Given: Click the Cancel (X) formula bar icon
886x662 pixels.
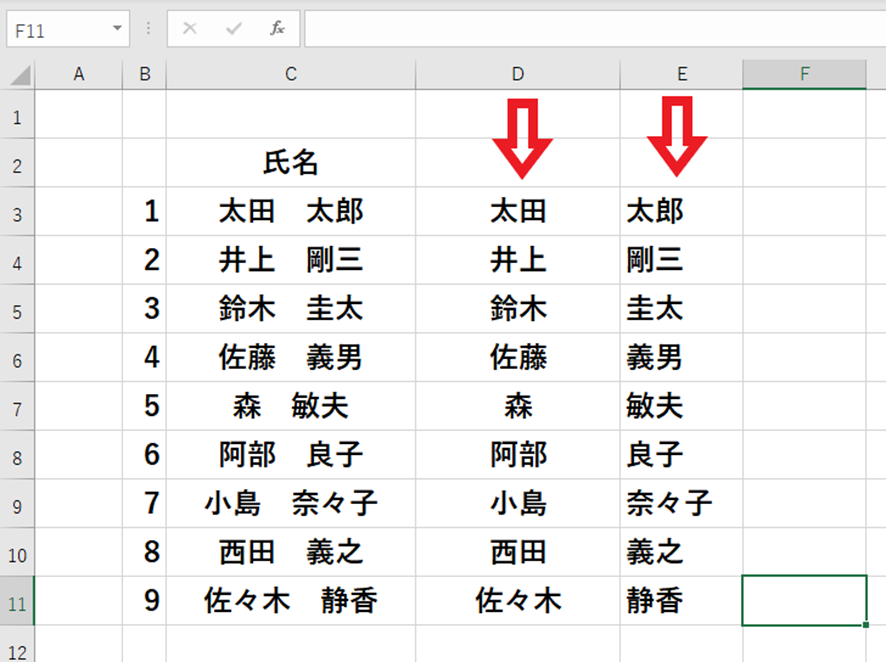Looking at the screenshot, I should pos(190,28).
